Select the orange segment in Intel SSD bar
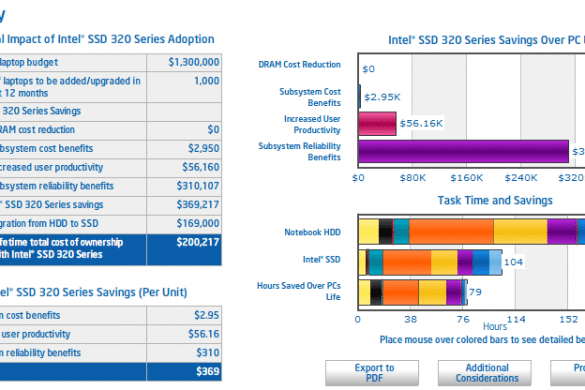The height and width of the screenshot is (390, 585). coord(407,262)
